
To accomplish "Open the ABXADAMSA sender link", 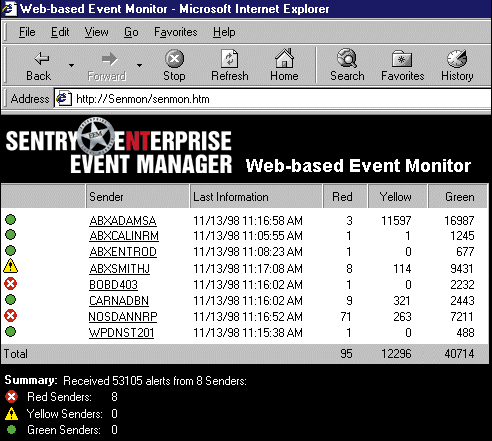I will (123, 221).
